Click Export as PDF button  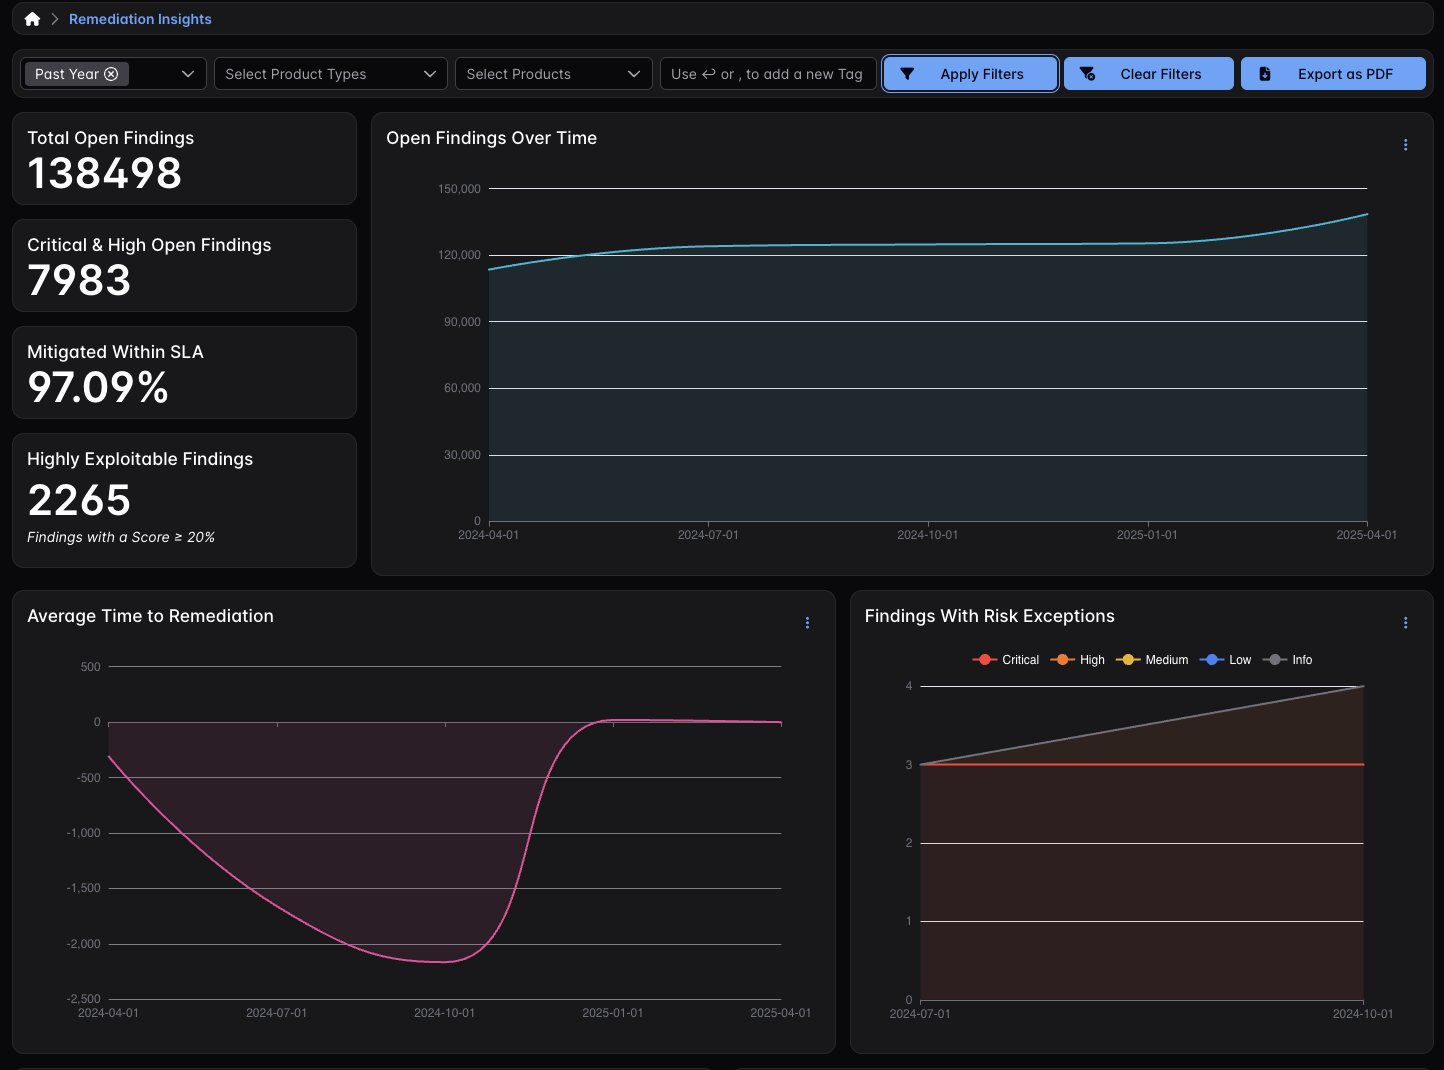1333,74
